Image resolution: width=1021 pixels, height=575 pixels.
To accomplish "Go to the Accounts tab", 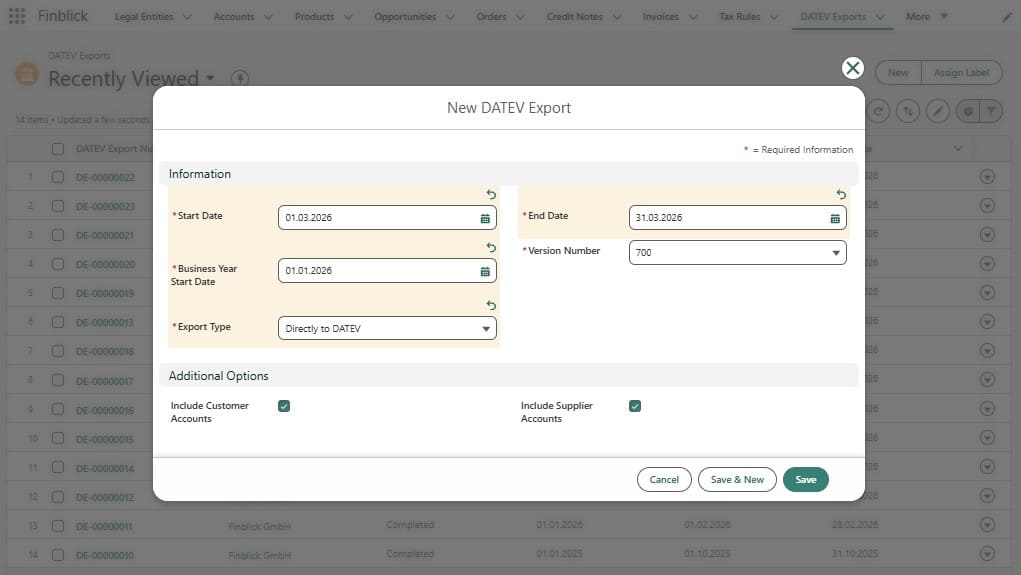I will pos(234,17).
